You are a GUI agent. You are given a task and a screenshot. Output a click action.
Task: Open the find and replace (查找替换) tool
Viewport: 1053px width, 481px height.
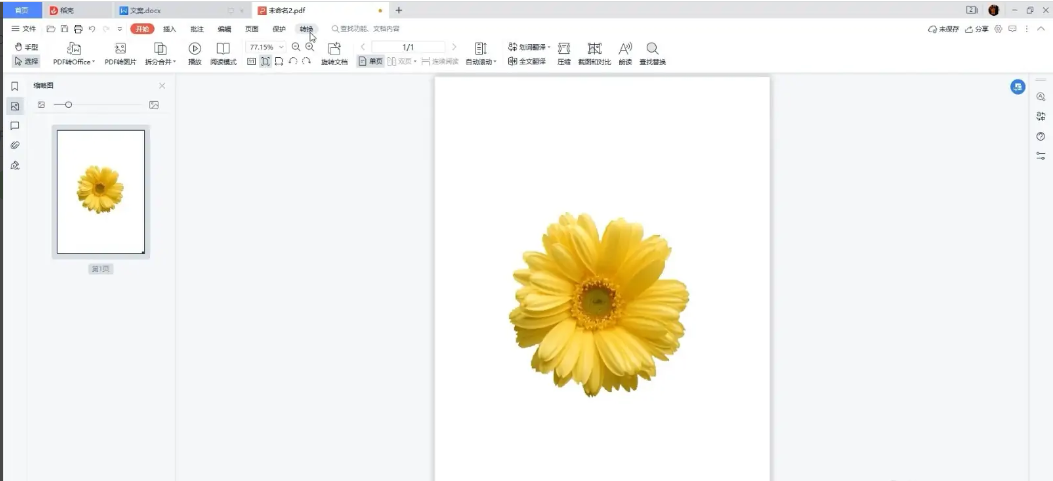[652, 48]
